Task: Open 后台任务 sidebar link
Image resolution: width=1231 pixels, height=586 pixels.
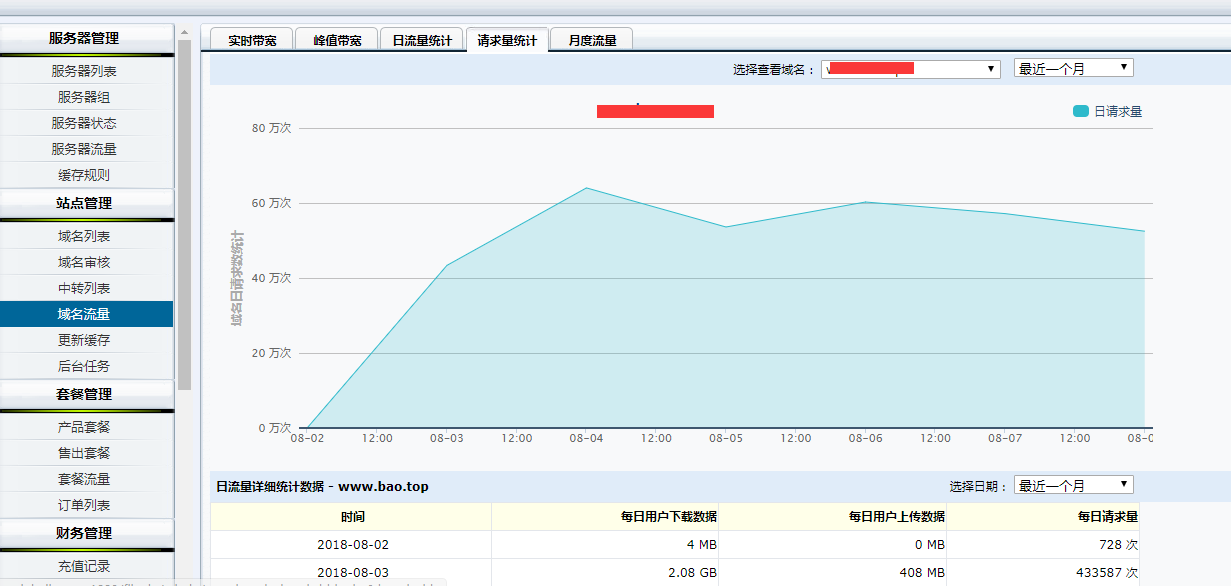Action: point(84,366)
